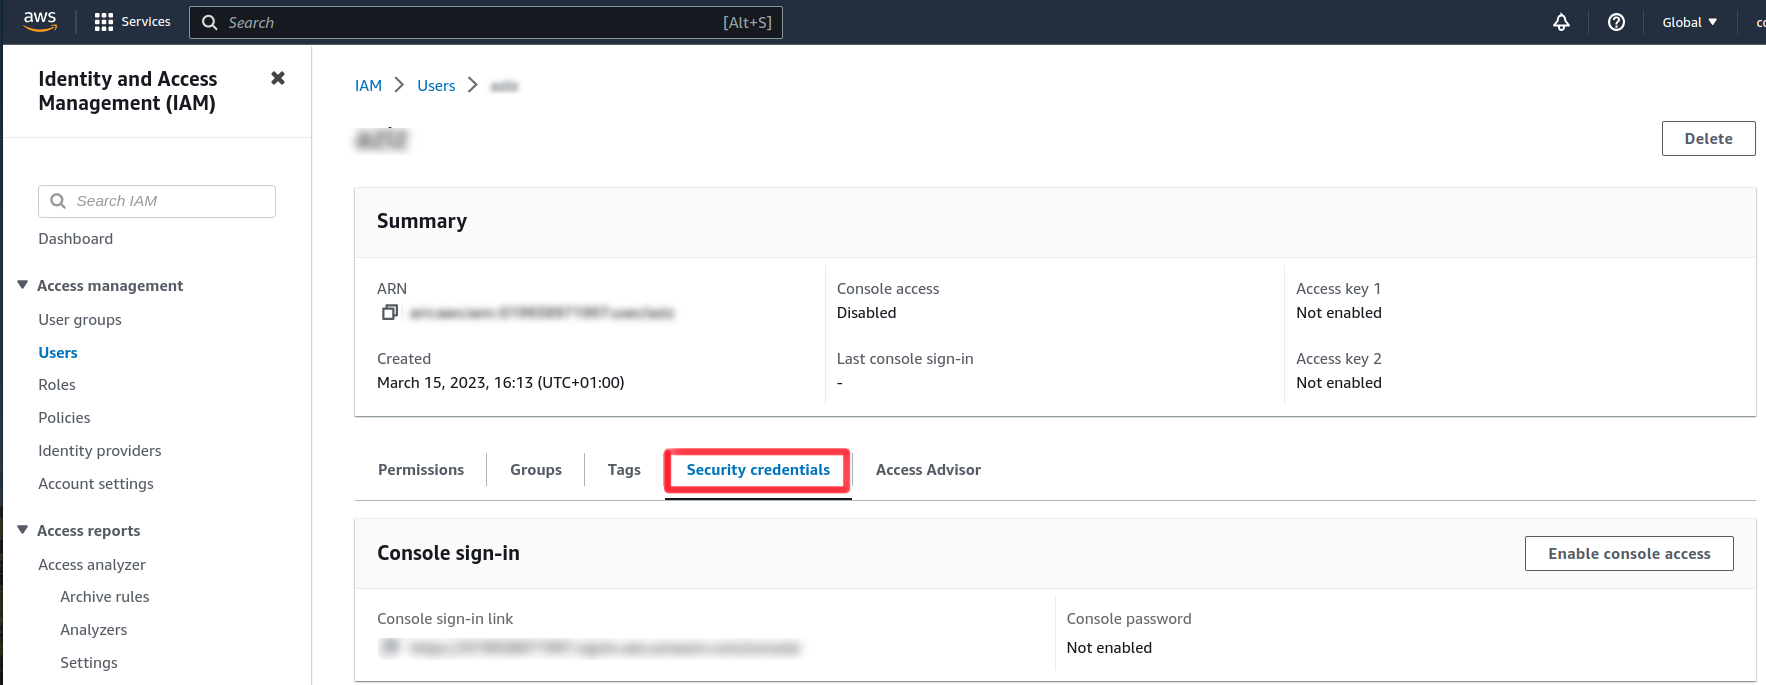
Task: Open the help question mark icon
Action: (1616, 22)
